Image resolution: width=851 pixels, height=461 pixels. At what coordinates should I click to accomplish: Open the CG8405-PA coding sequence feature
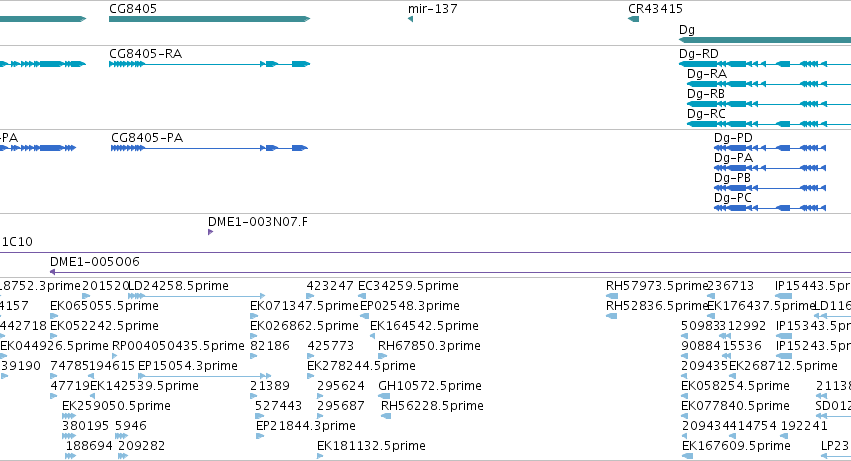pyautogui.click(x=209, y=148)
